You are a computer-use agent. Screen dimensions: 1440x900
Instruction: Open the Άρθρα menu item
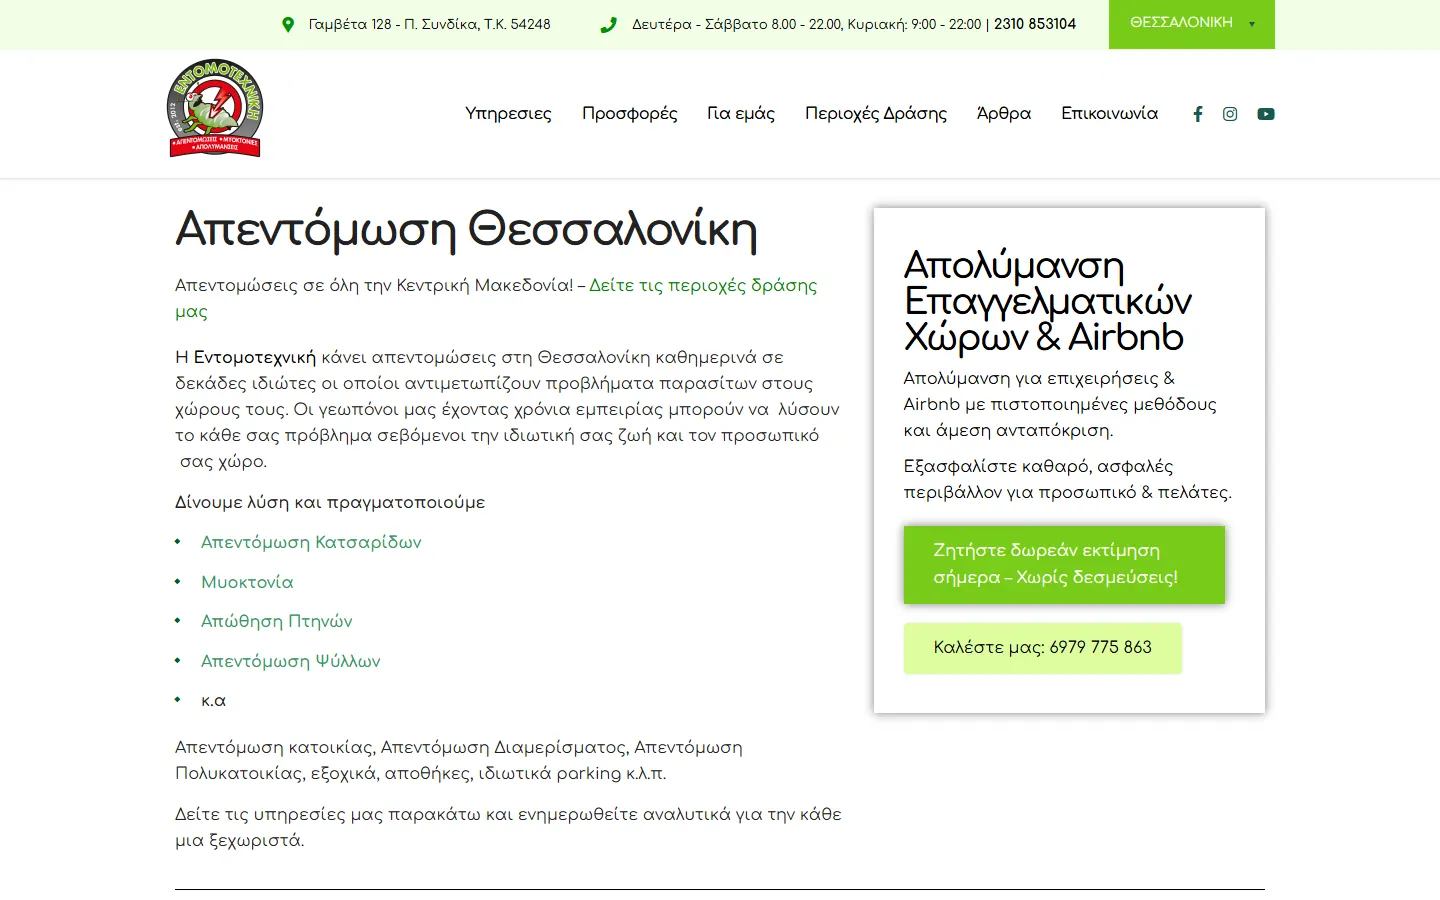pyautogui.click(x=1004, y=114)
